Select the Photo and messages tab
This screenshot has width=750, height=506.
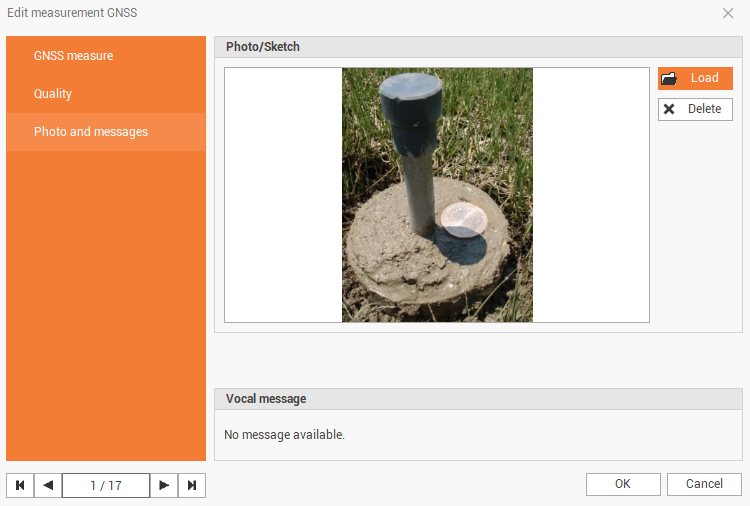[x=91, y=132]
